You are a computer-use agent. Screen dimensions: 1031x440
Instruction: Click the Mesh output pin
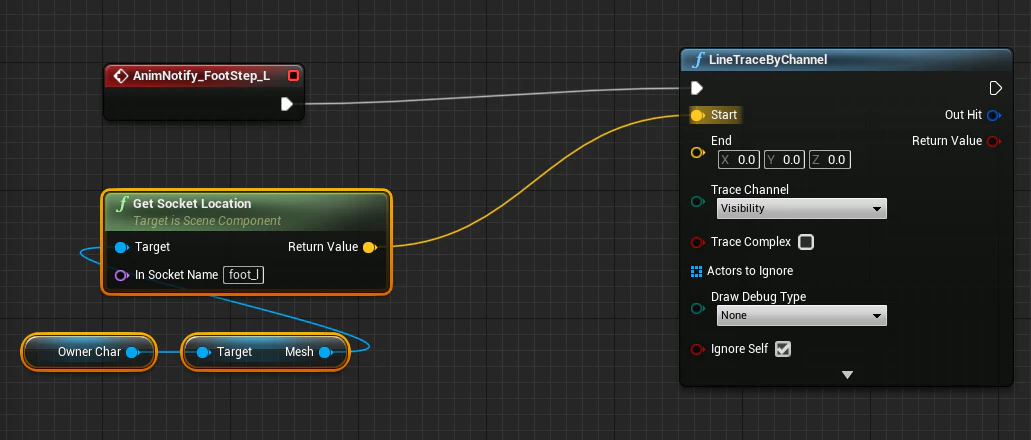tap(325, 353)
